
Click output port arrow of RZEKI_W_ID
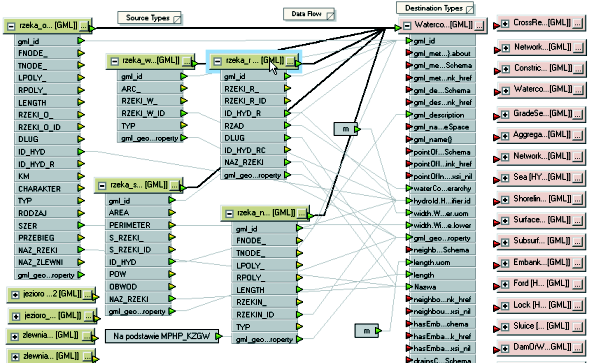point(184,113)
